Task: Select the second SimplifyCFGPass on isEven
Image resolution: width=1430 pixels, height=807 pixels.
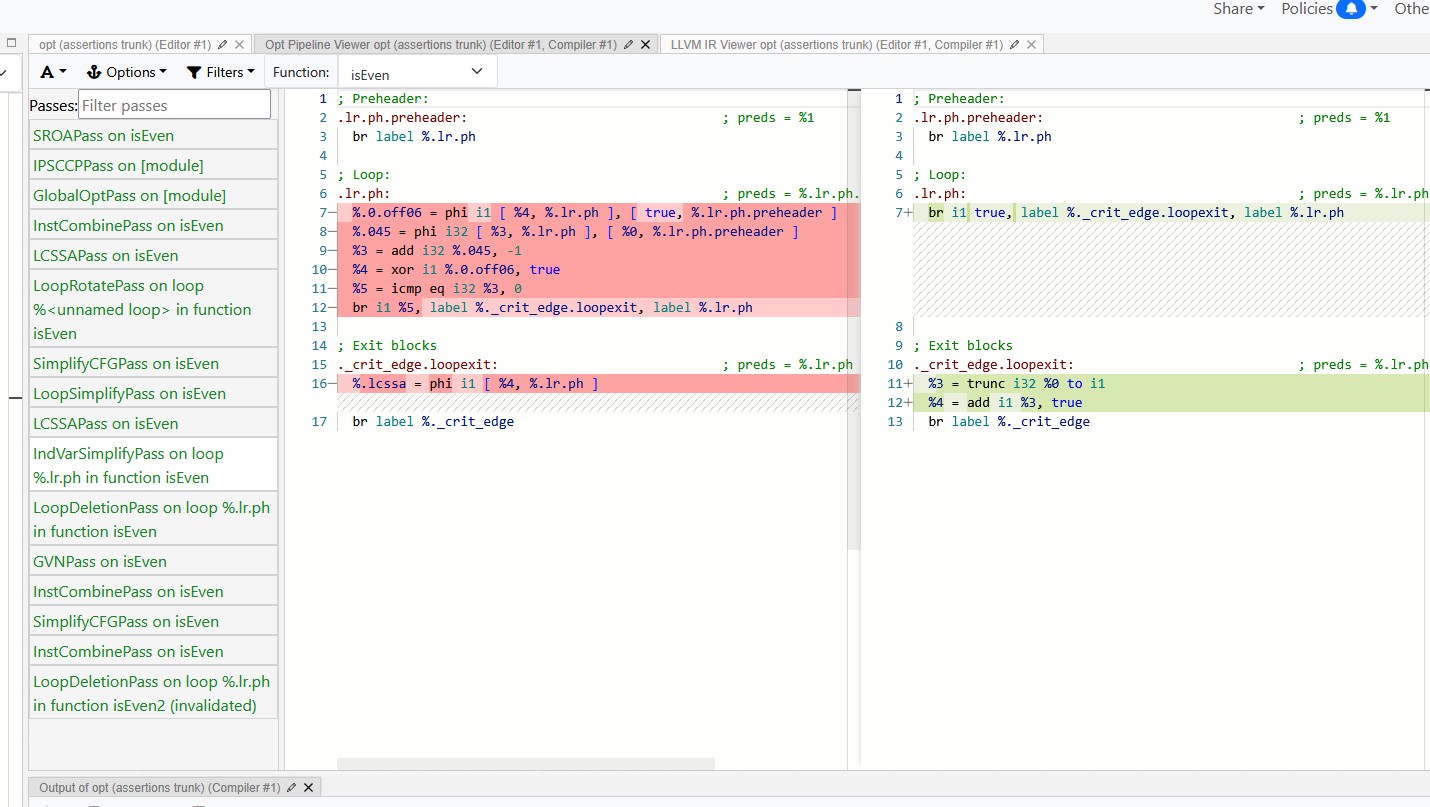Action: [153, 622]
